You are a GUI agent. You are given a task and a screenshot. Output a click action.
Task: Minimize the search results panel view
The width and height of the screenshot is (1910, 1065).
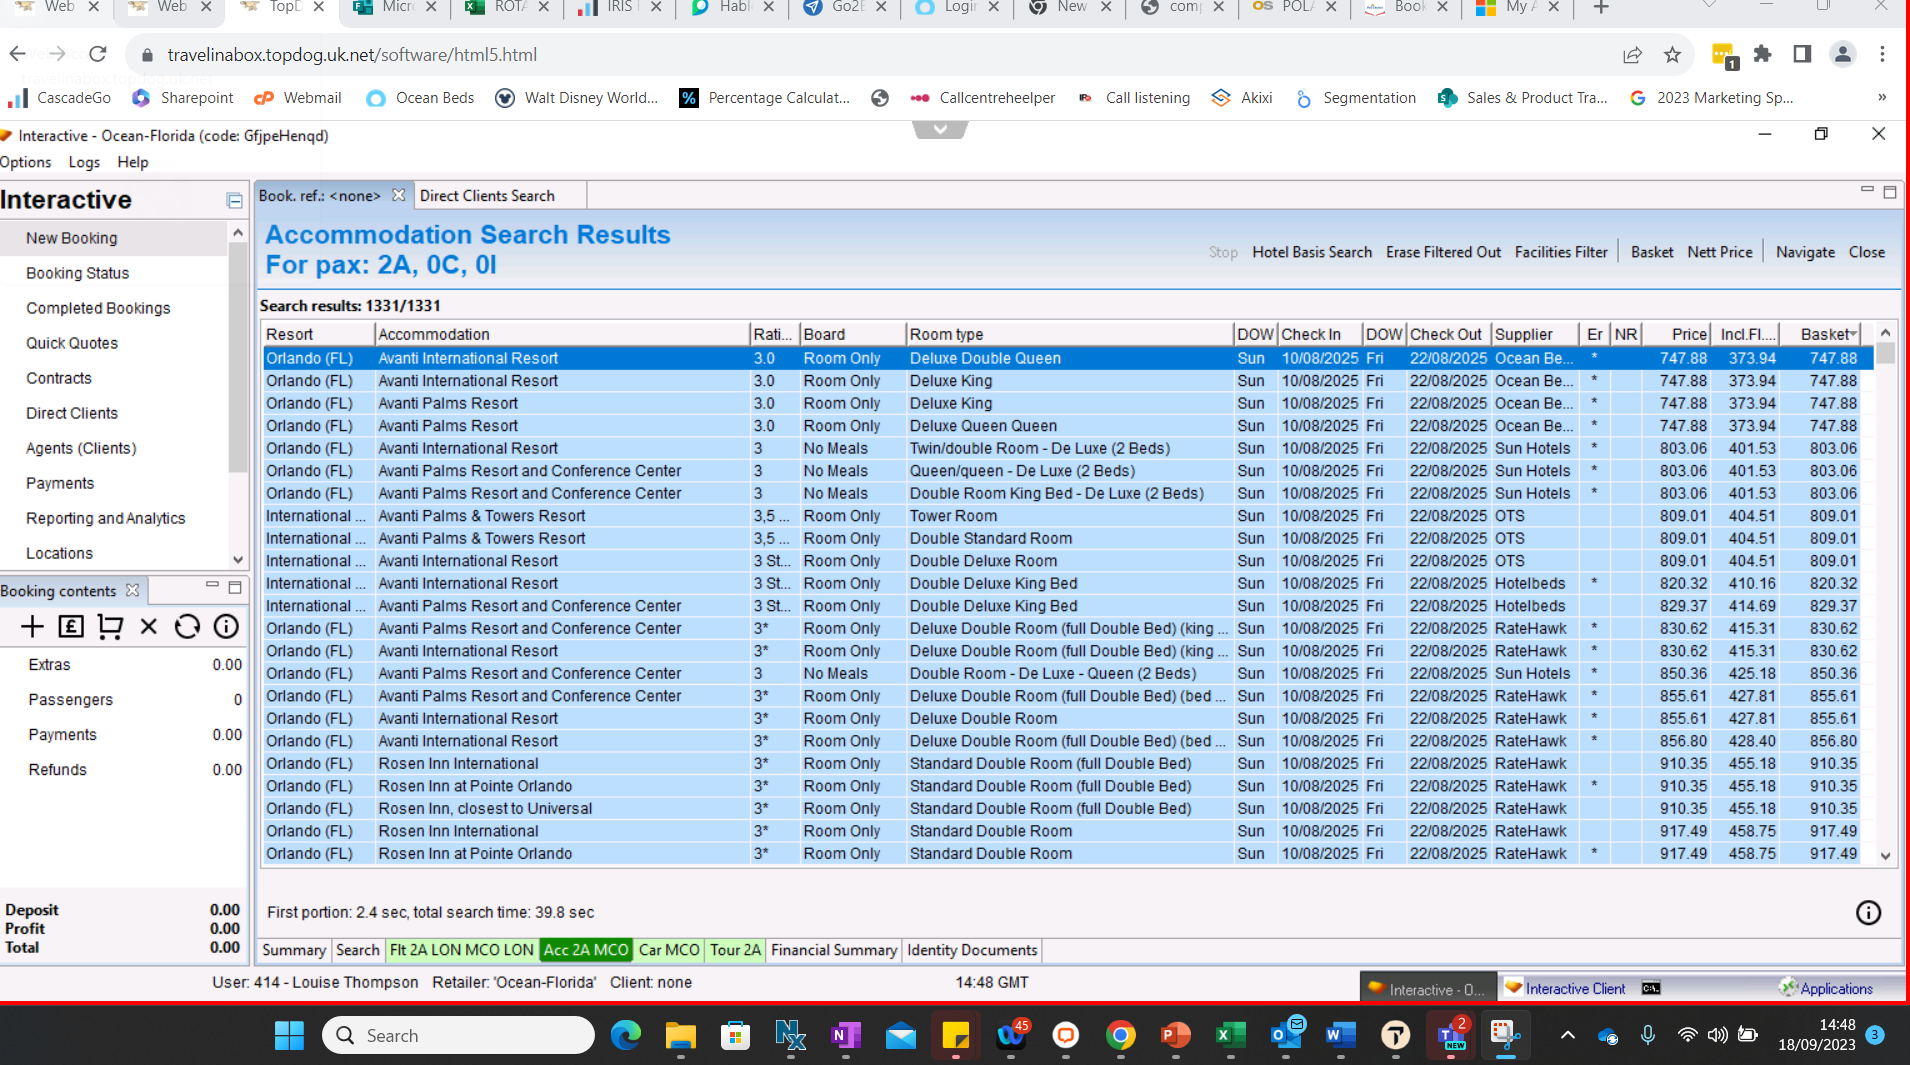(x=1867, y=190)
